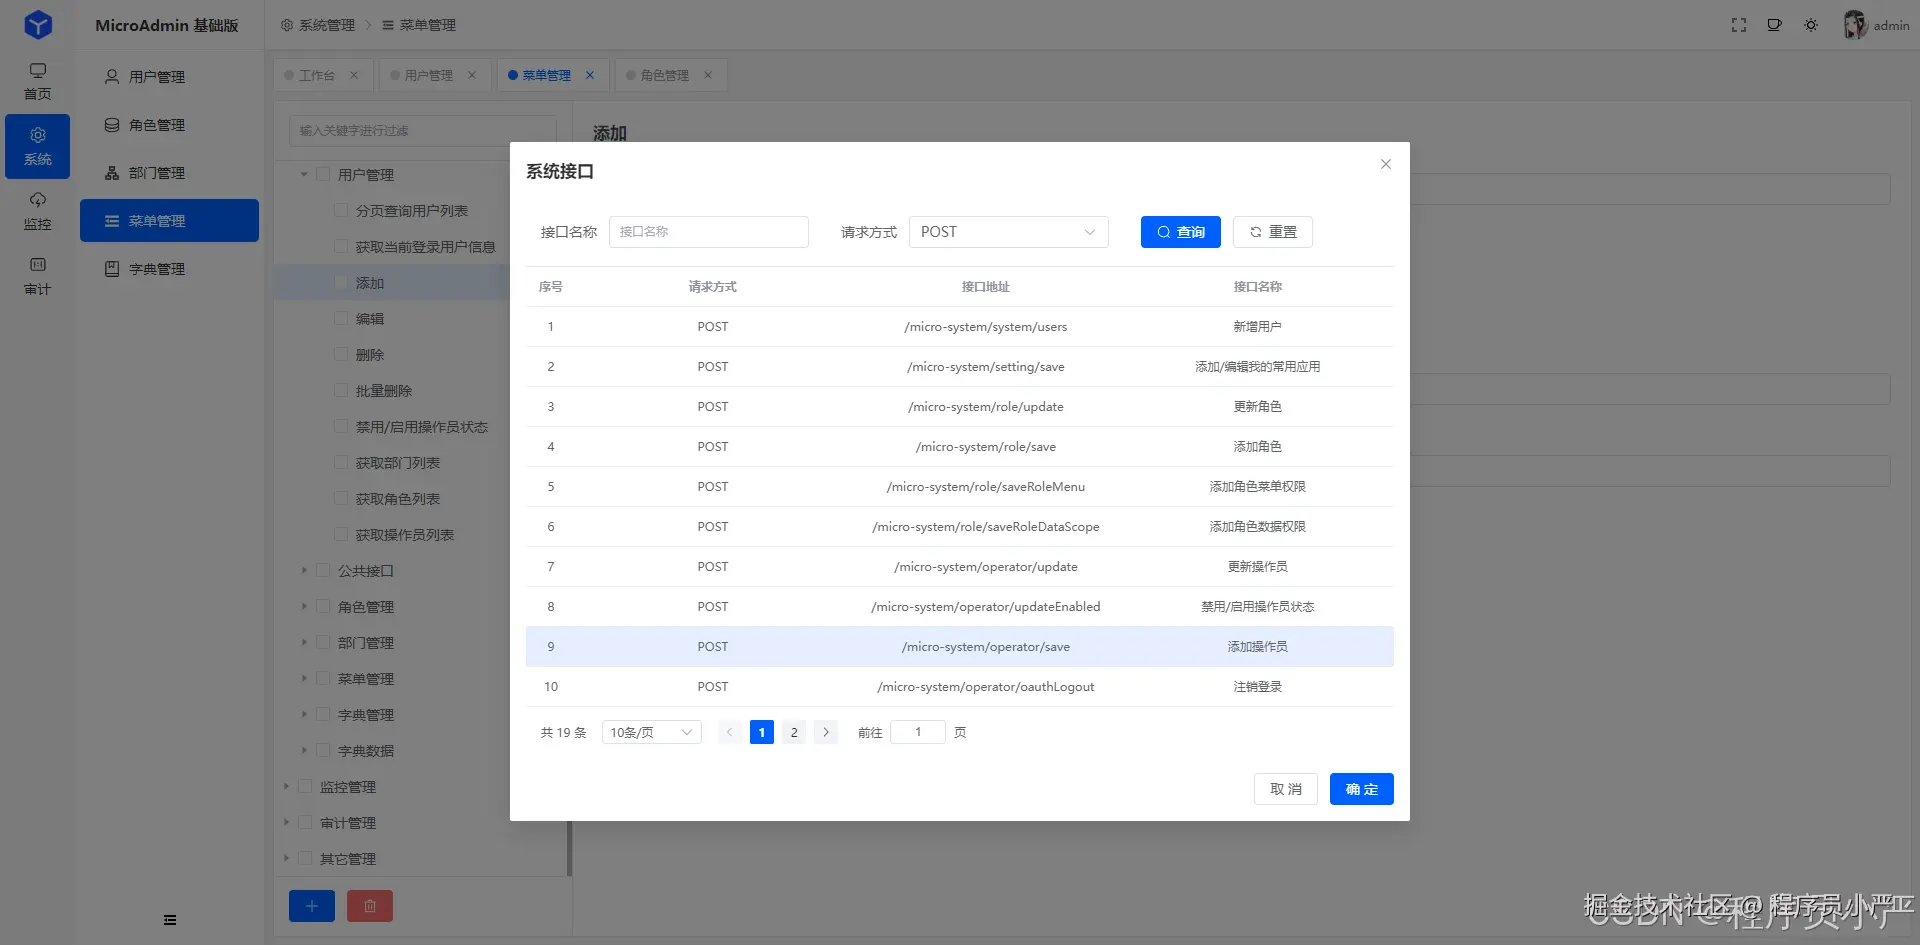
Task: Enable the 批量删除 checkbox
Action: tap(341, 390)
